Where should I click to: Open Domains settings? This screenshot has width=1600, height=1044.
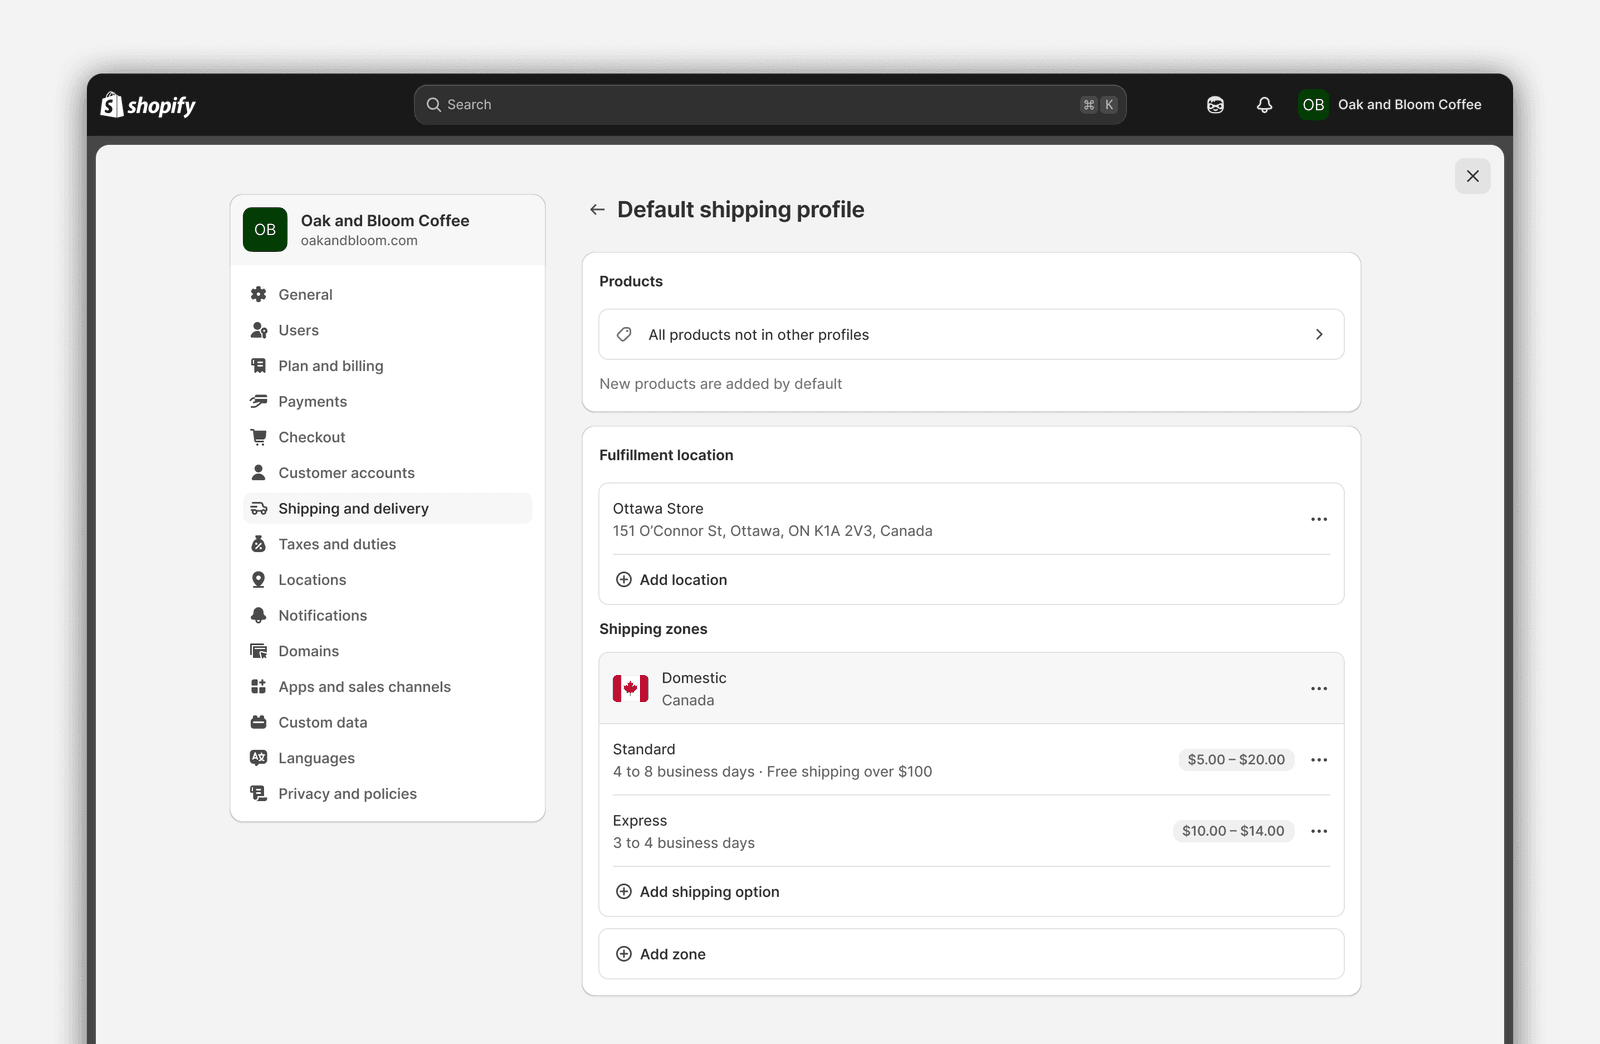388,651
